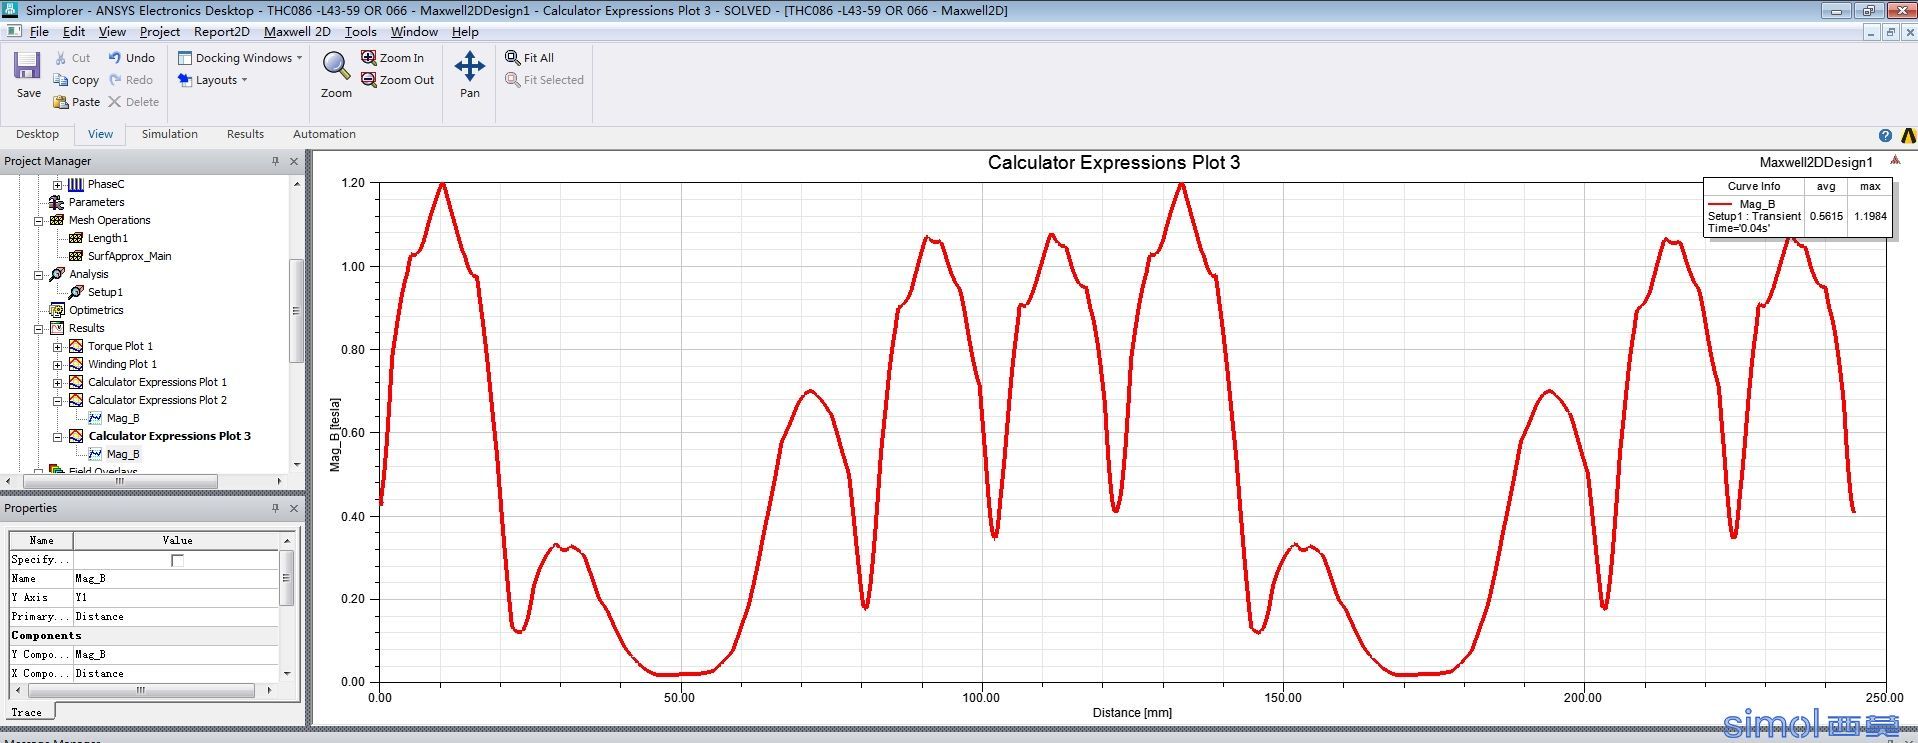Activate the Pan arrows tool
This screenshot has height=743, width=1918.
click(469, 67)
